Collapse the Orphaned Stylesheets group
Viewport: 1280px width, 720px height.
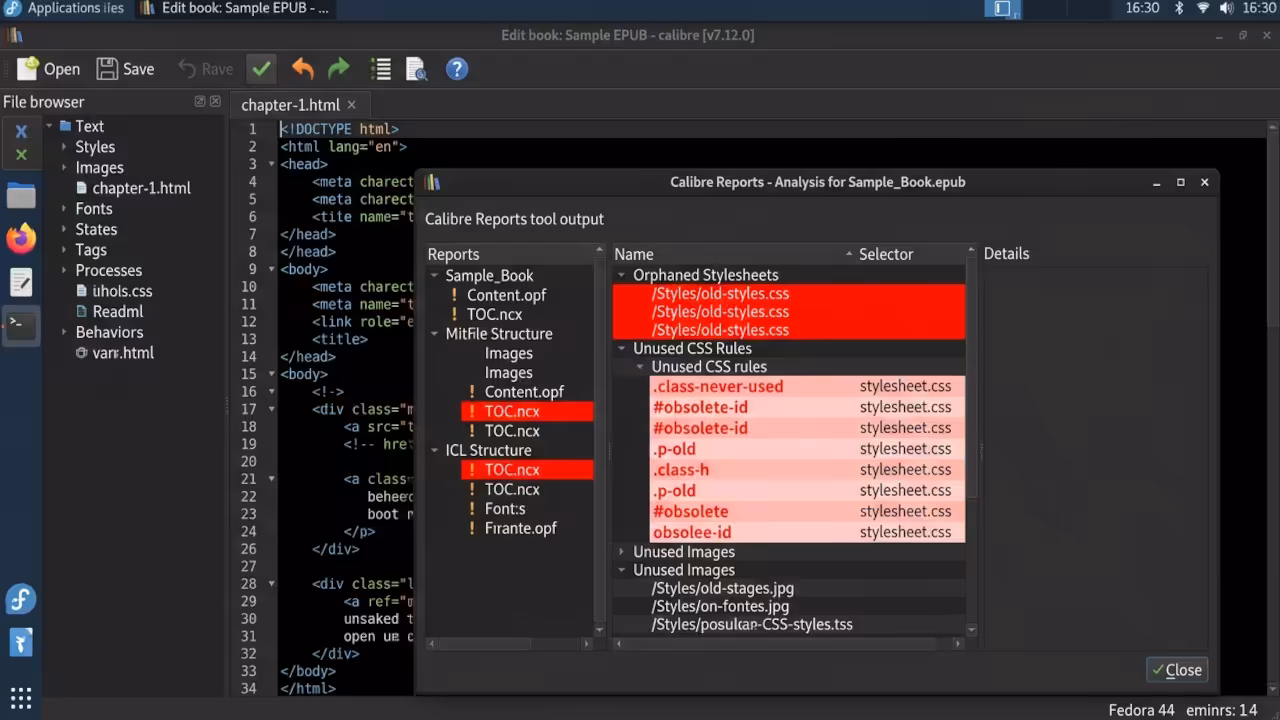click(622, 275)
